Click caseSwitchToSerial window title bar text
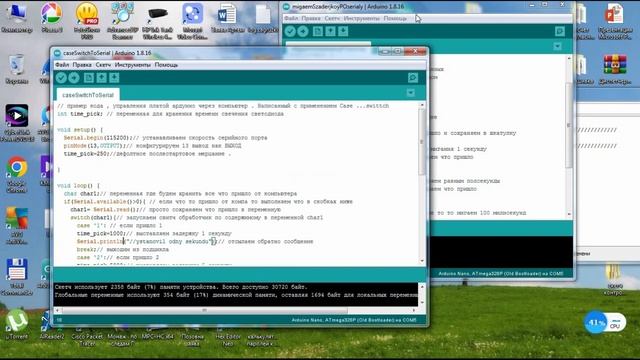This screenshot has height=360, width=640. pyautogui.click(x=107, y=53)
